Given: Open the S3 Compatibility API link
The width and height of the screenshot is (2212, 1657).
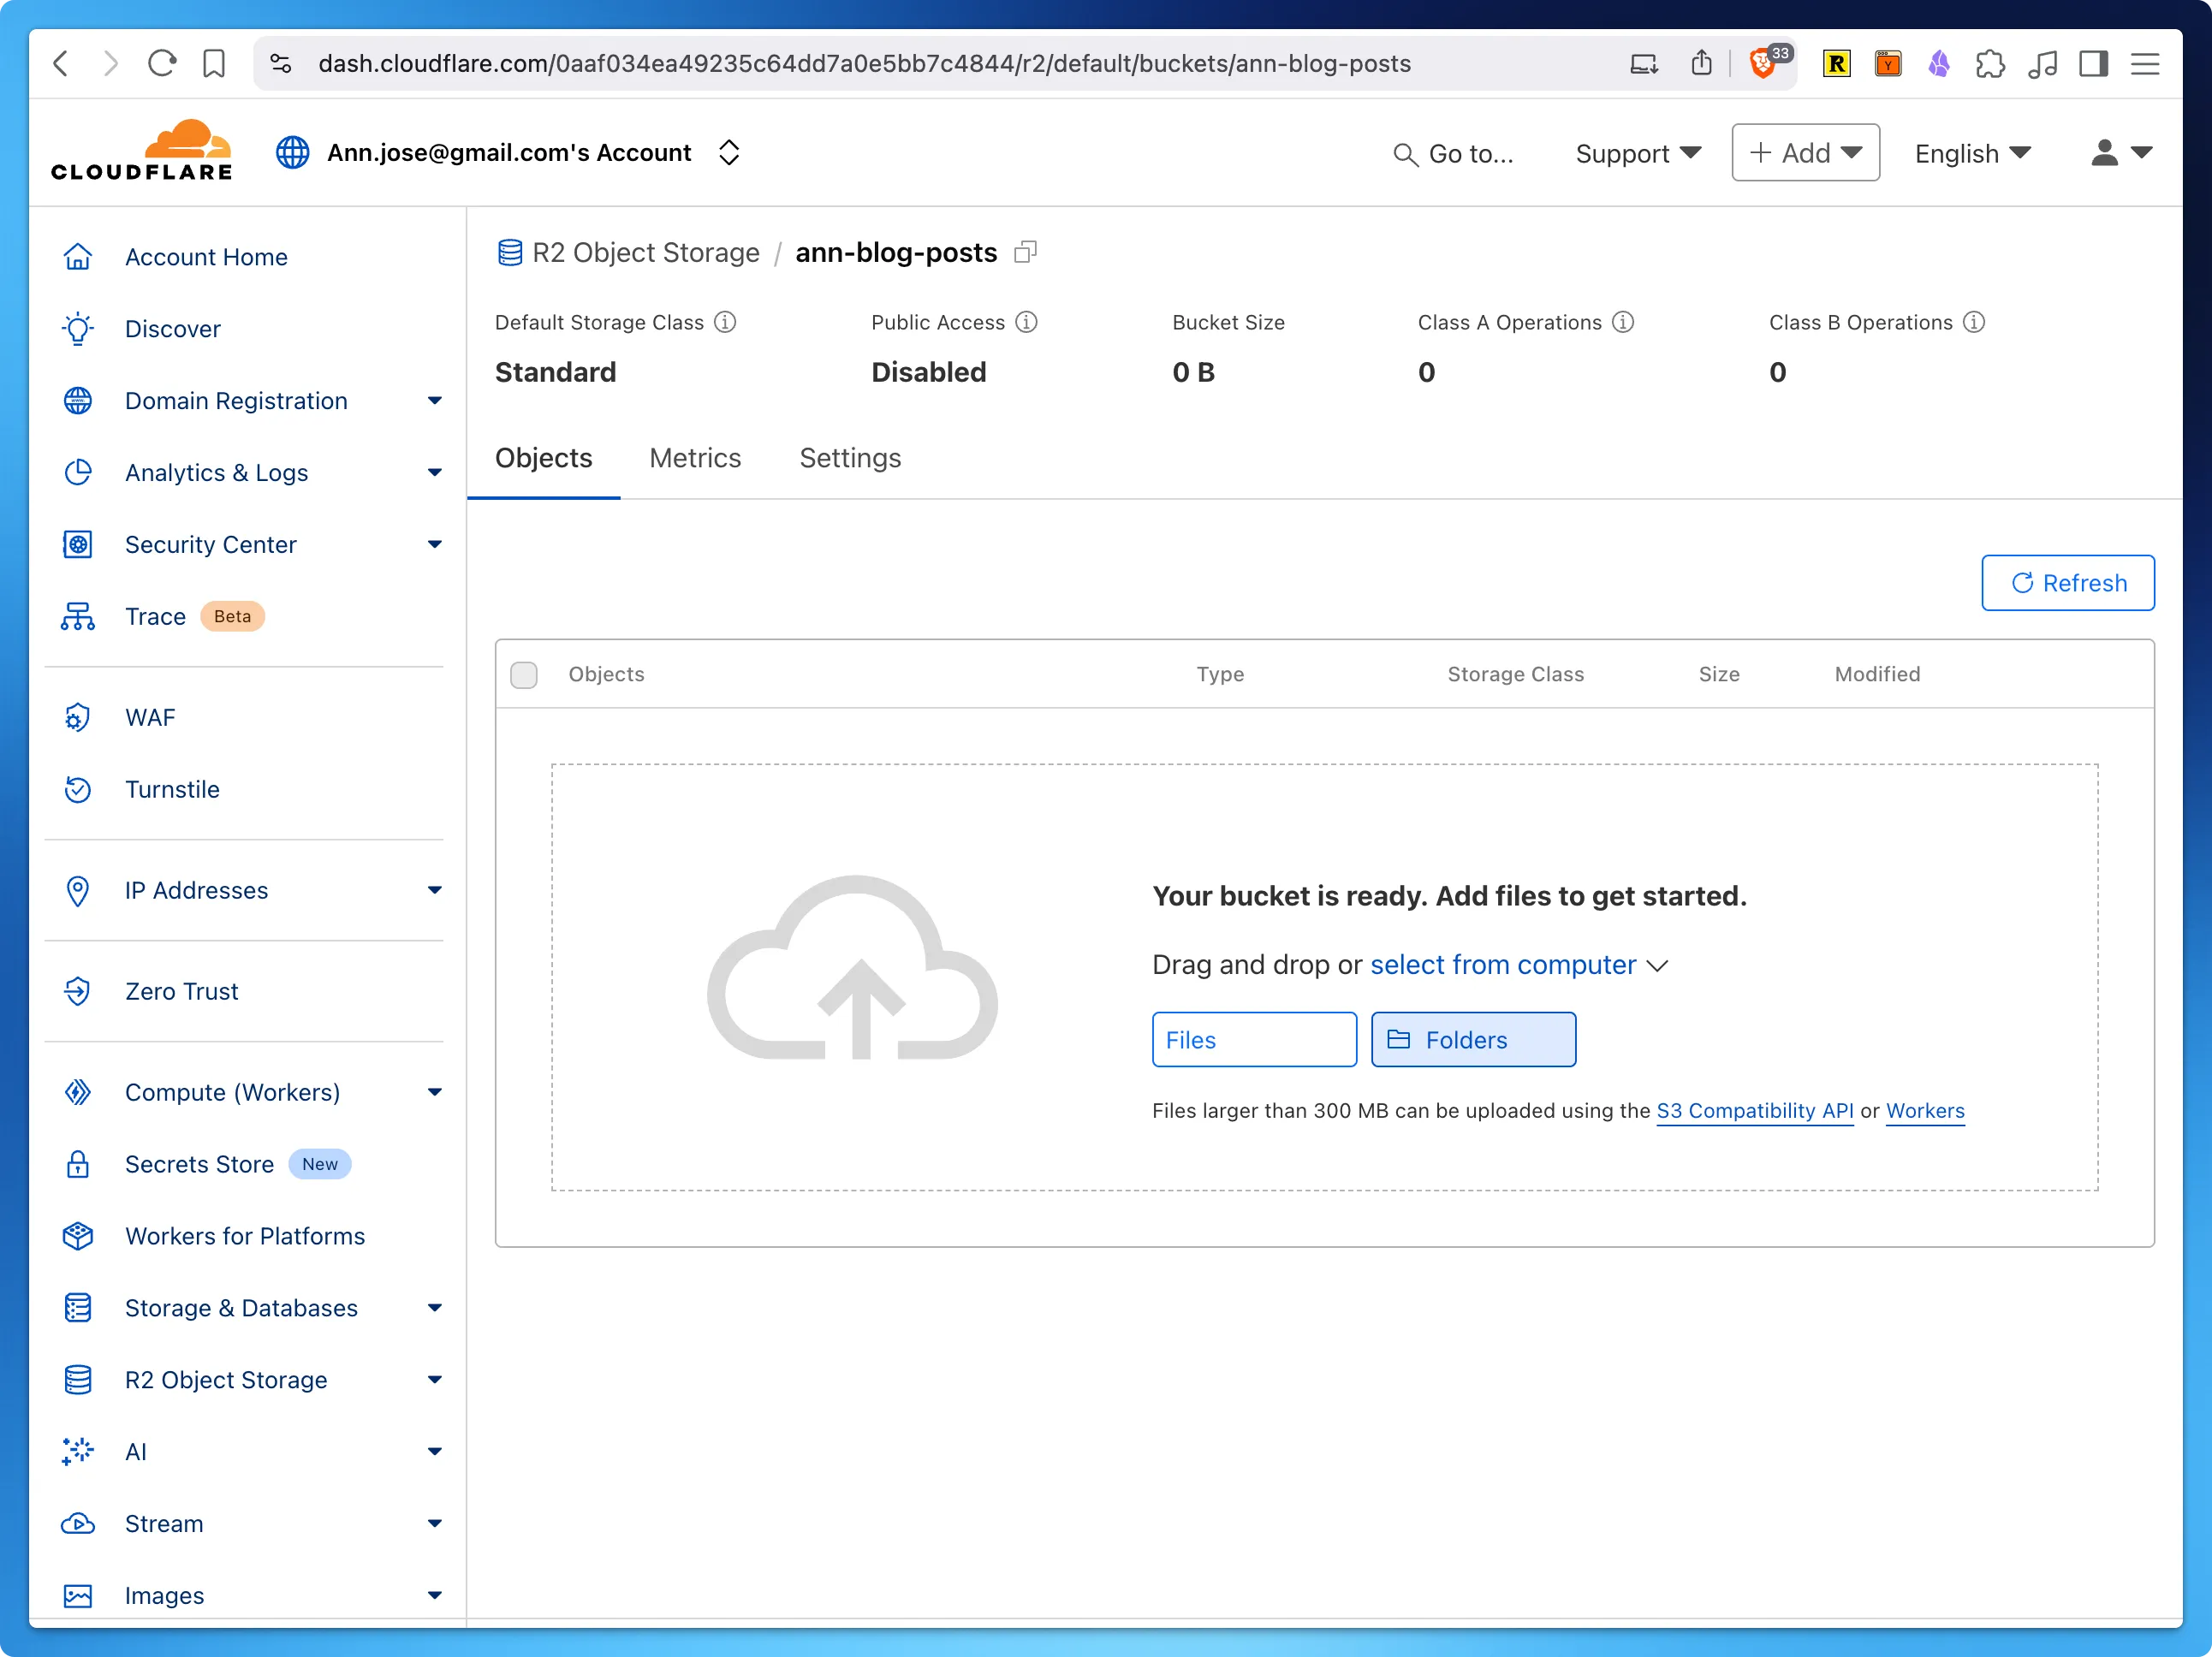Looking at the screenshot, I should pyautogui.click(x=1754, y=1111).
